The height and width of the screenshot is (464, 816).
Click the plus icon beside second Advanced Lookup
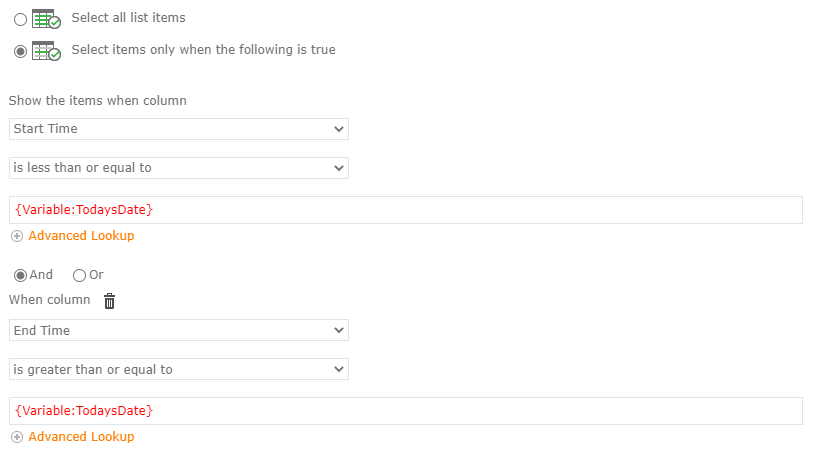coord(17,437)
